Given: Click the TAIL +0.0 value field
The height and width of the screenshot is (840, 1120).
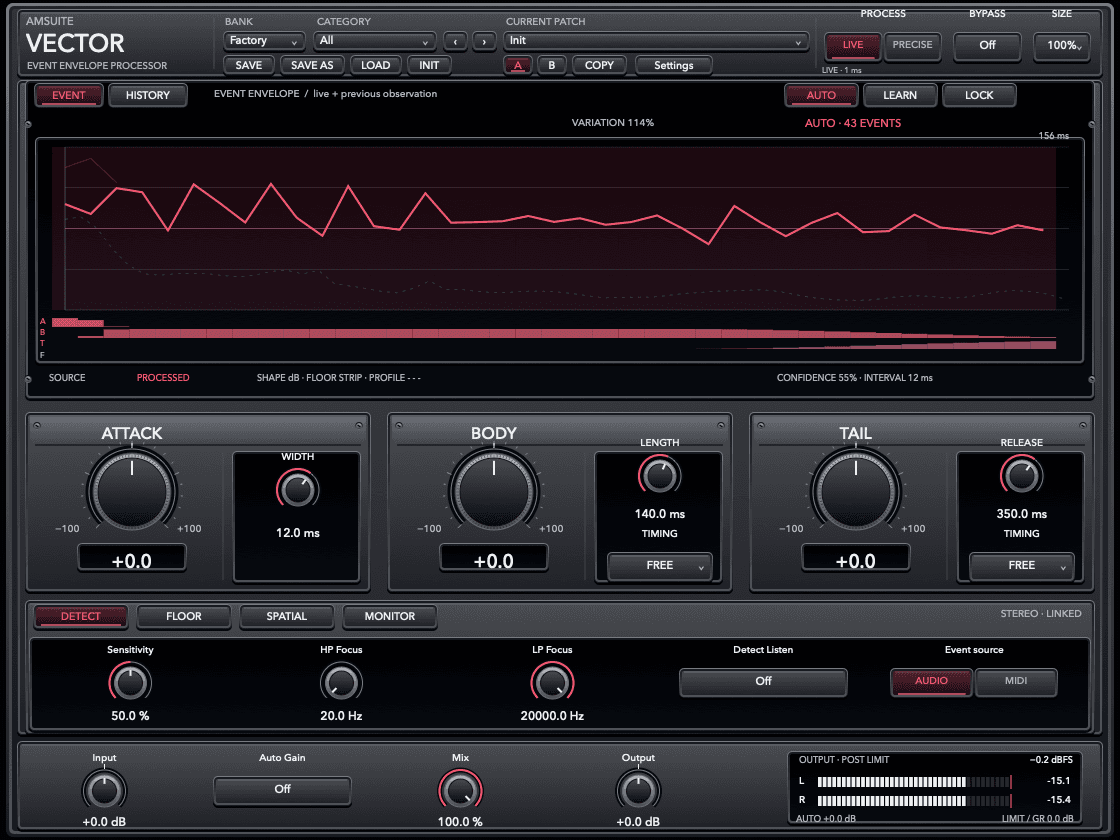Looking at the screenshot, I should pyautogui.click(x=856, y=559).
